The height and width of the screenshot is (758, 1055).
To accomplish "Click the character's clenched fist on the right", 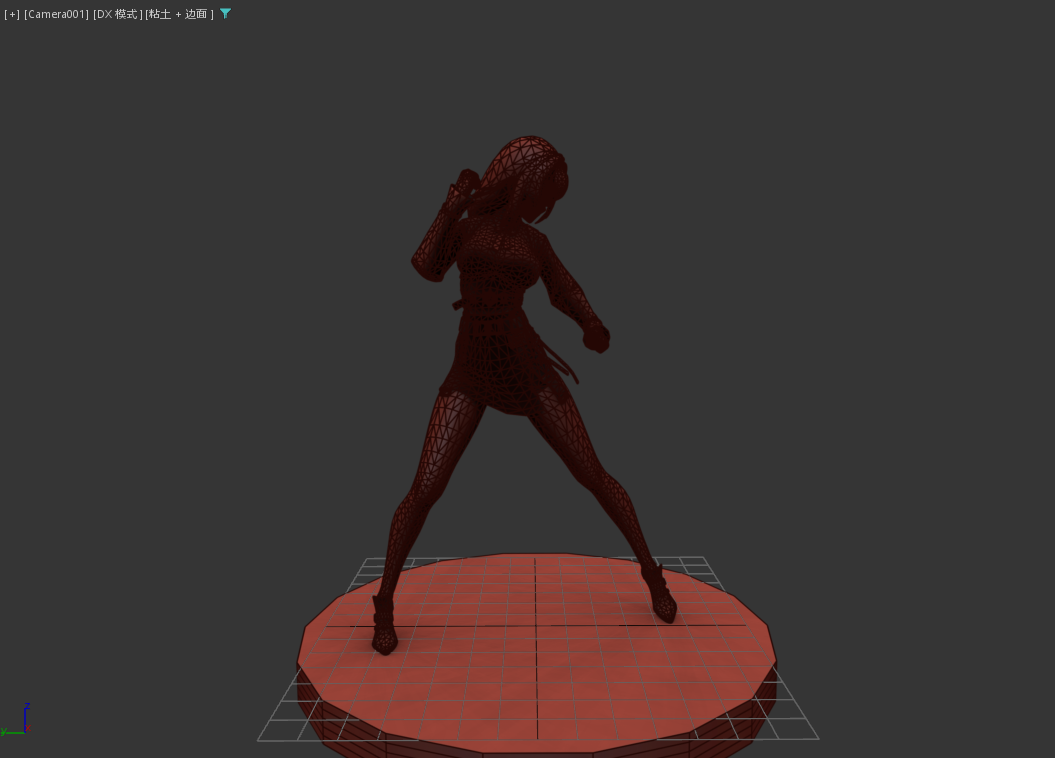I will click(x=597, y=338).
